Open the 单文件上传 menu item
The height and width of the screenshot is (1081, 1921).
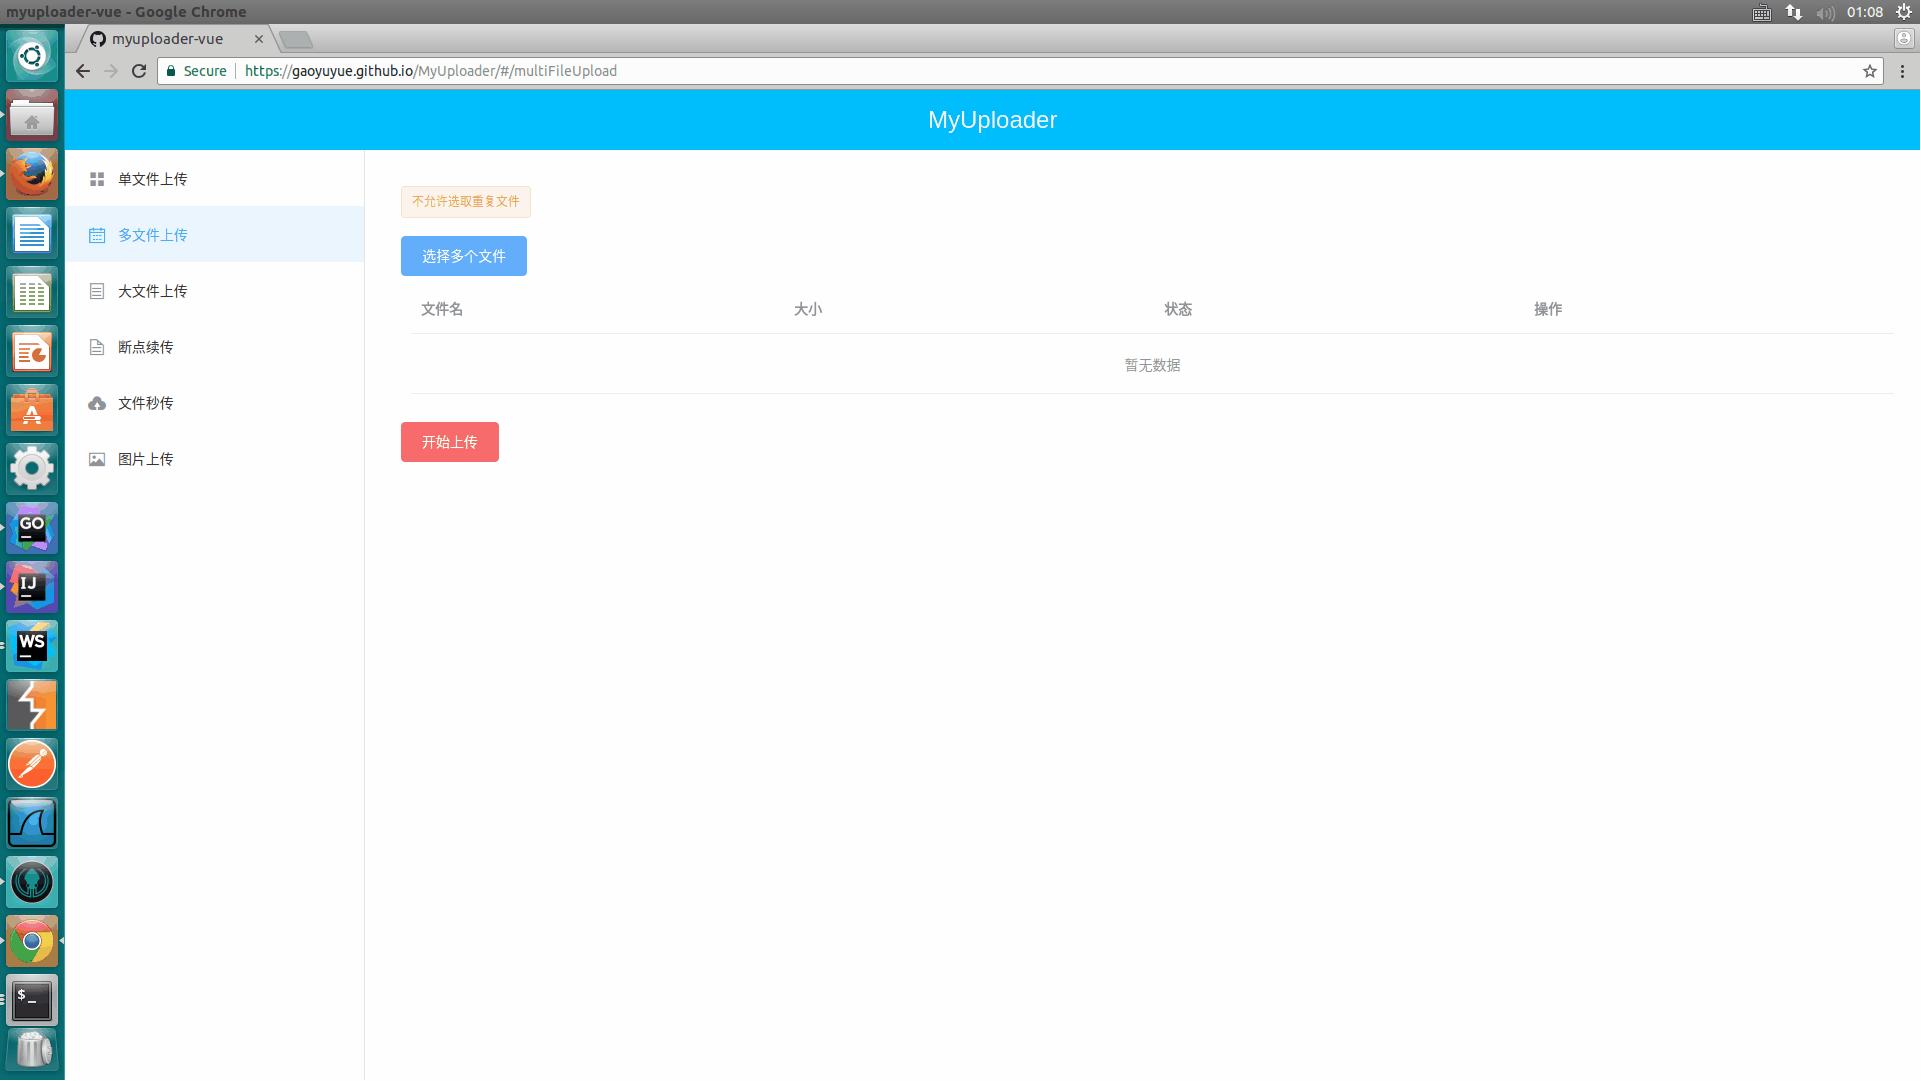tap(153, 179)
